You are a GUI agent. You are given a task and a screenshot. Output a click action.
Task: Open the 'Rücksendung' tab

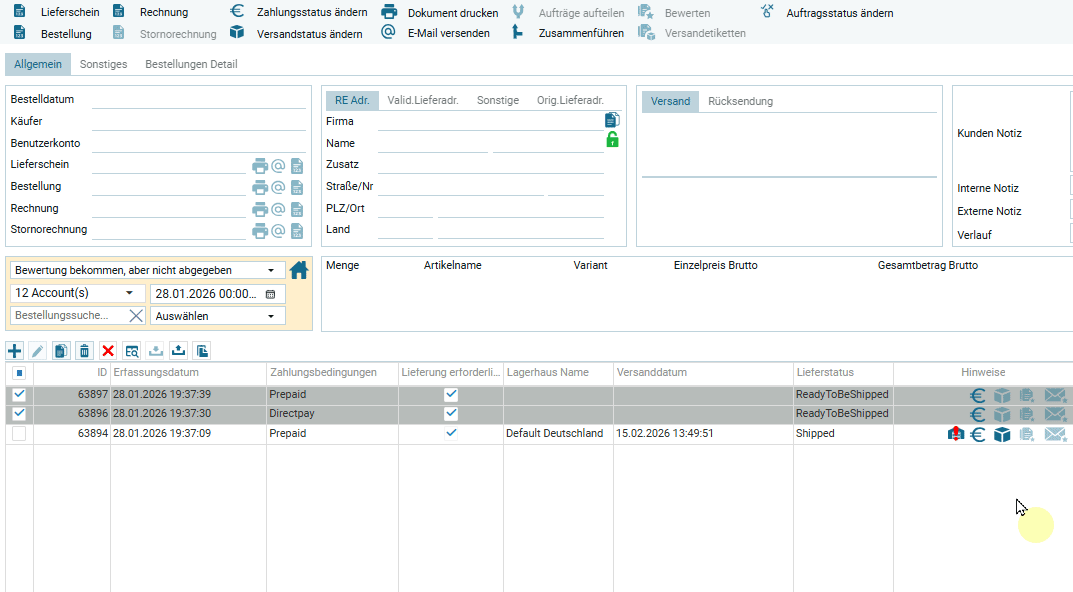coord(740,101)
